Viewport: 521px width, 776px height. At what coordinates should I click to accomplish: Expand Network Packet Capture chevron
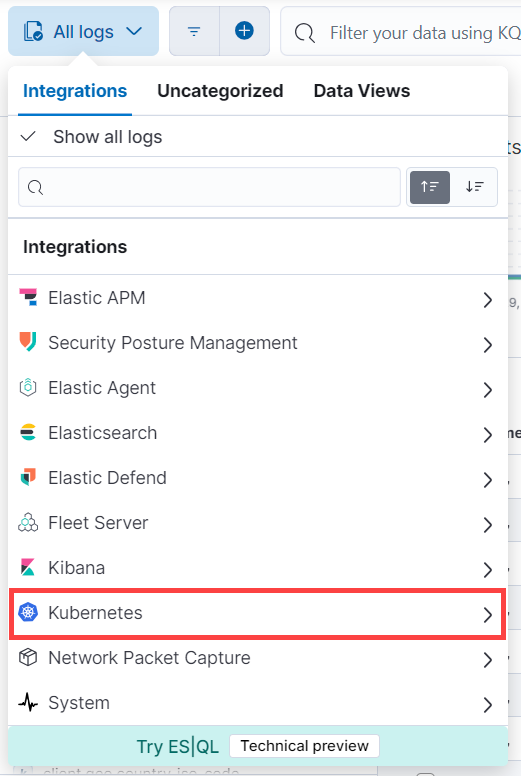[x=487, y=660]
